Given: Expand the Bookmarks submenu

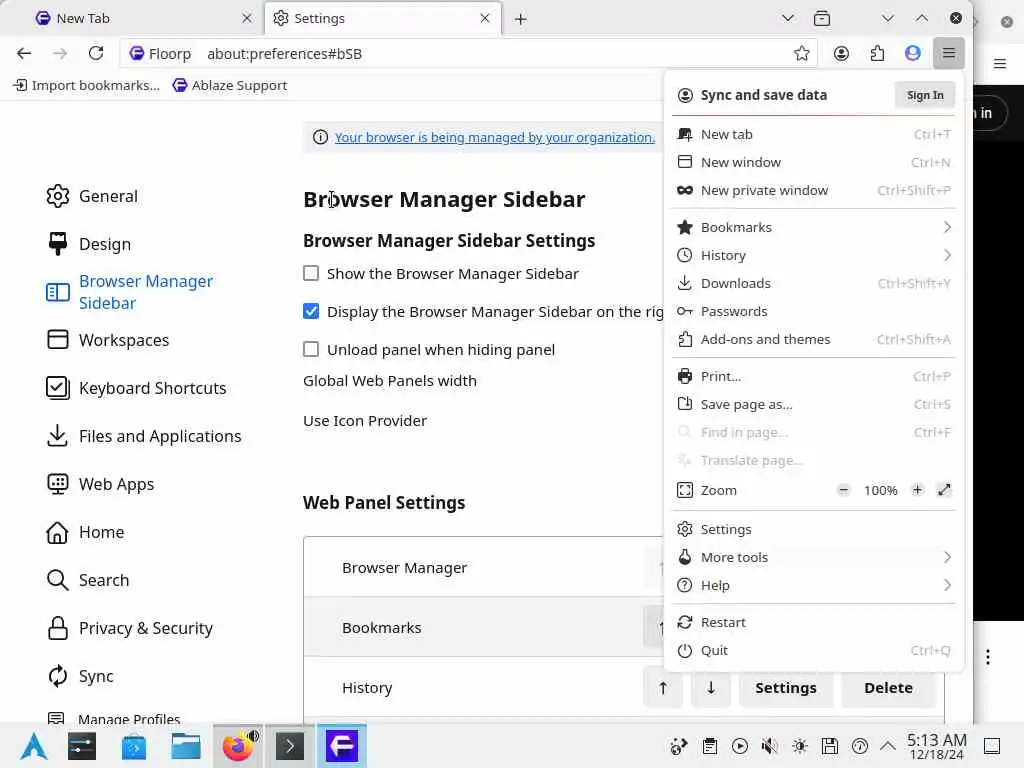Looking at the screenshot, I should (x=814, y=227).
